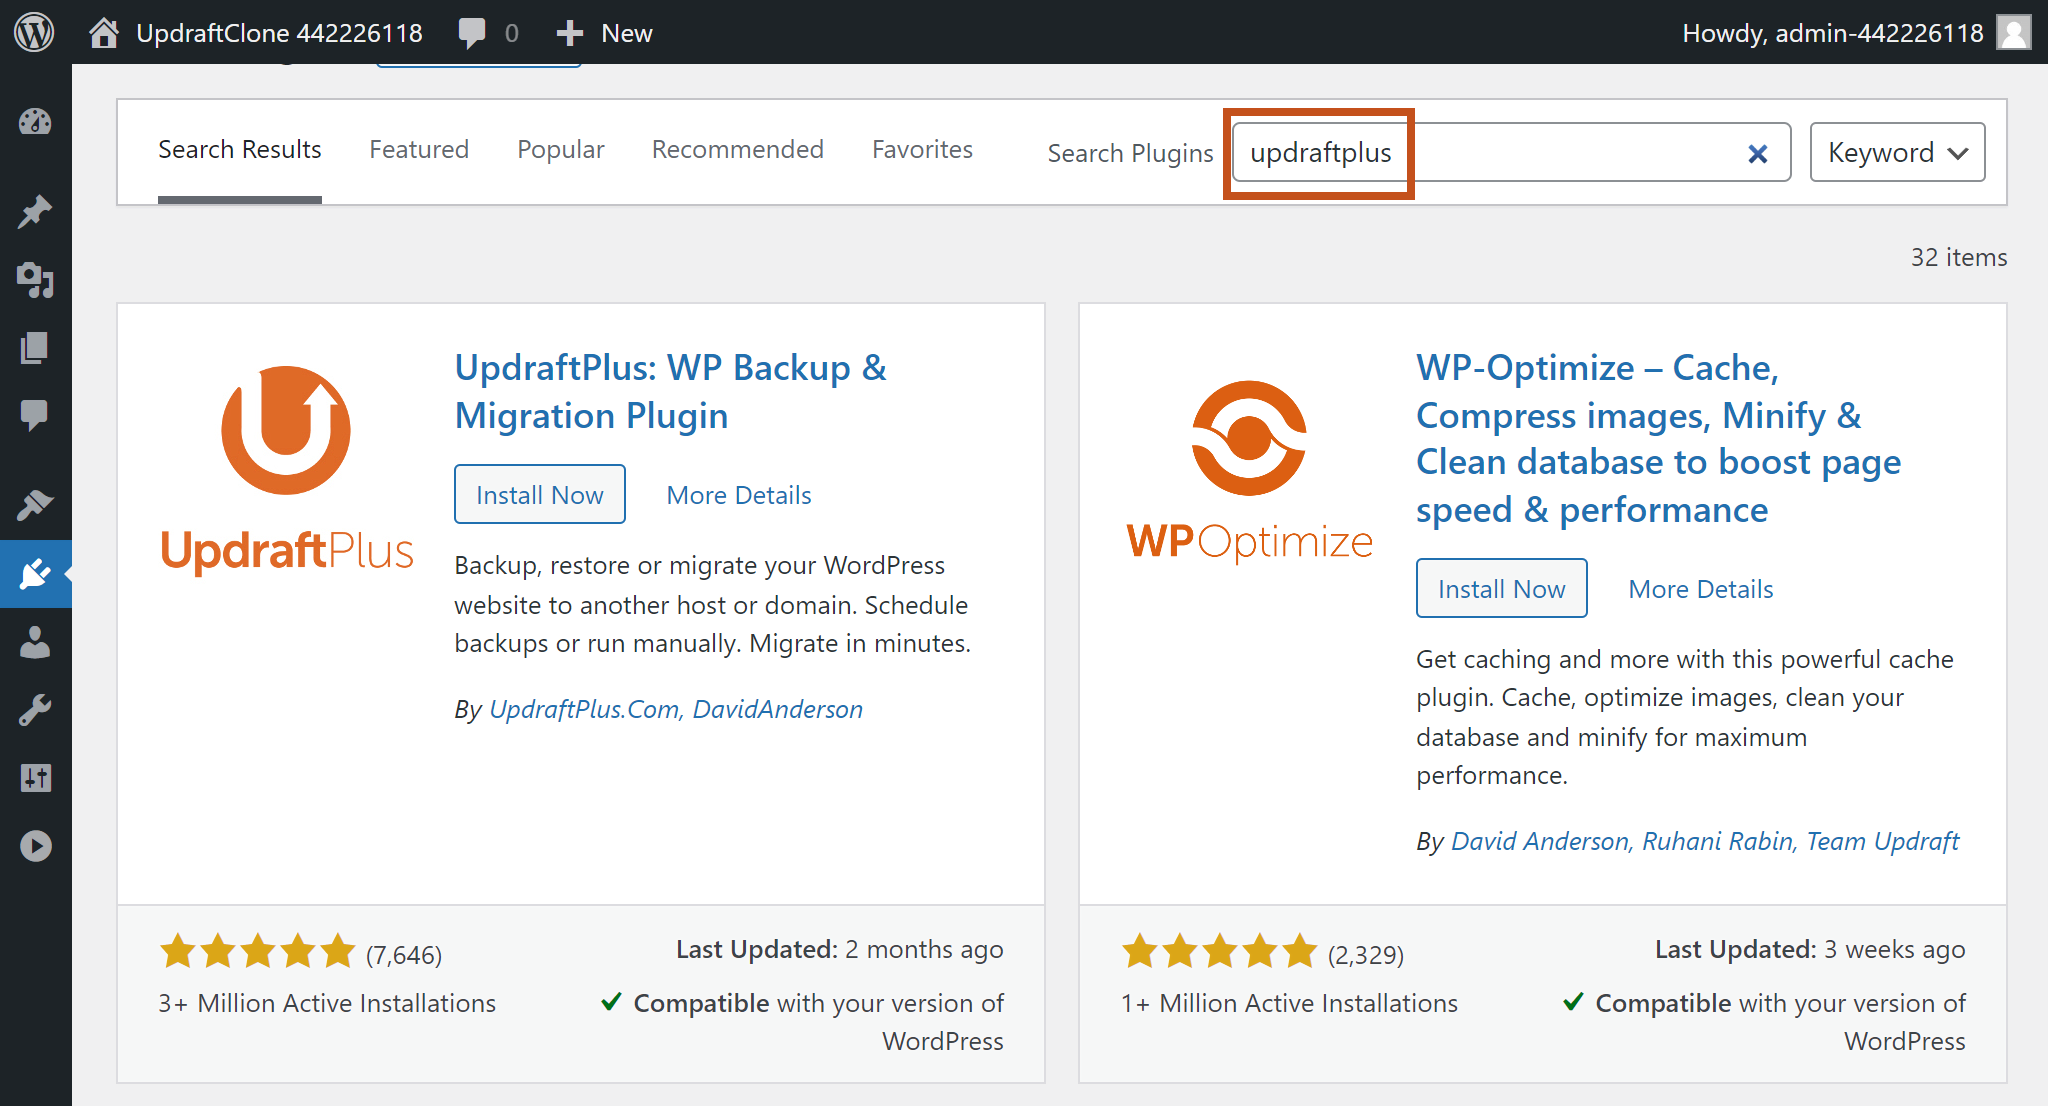
Task: Open New menu in admin bar
Action: (627, 33)
